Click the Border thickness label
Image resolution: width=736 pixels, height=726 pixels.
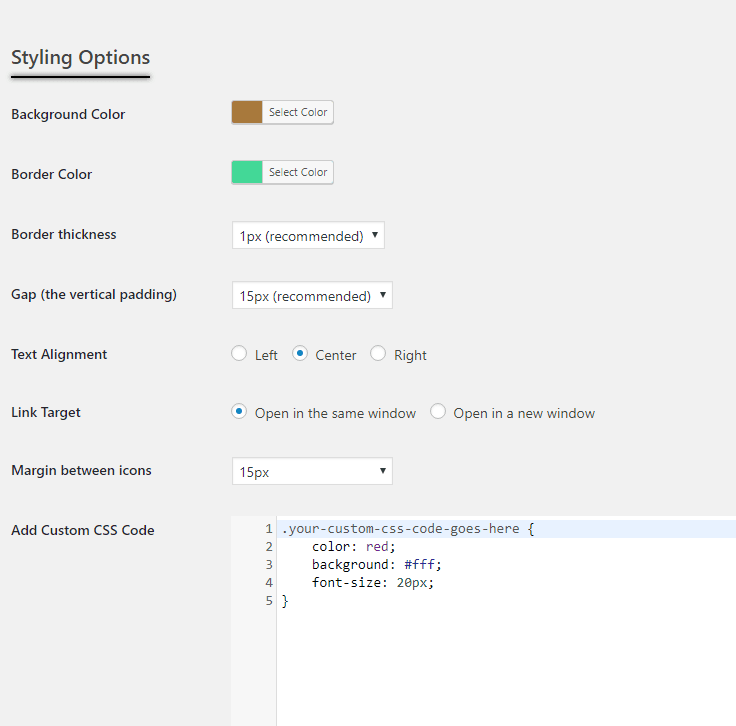[x=64, y=235]
